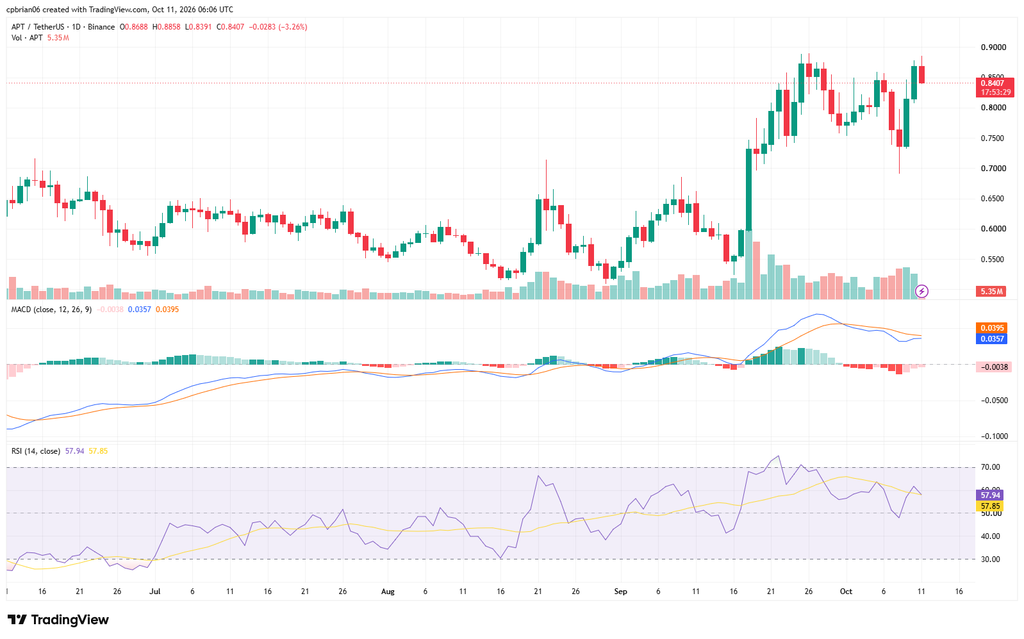Screen dimensions: 1024x639
Task: Click the Jul label on the time axis
Action: (155, 591)
